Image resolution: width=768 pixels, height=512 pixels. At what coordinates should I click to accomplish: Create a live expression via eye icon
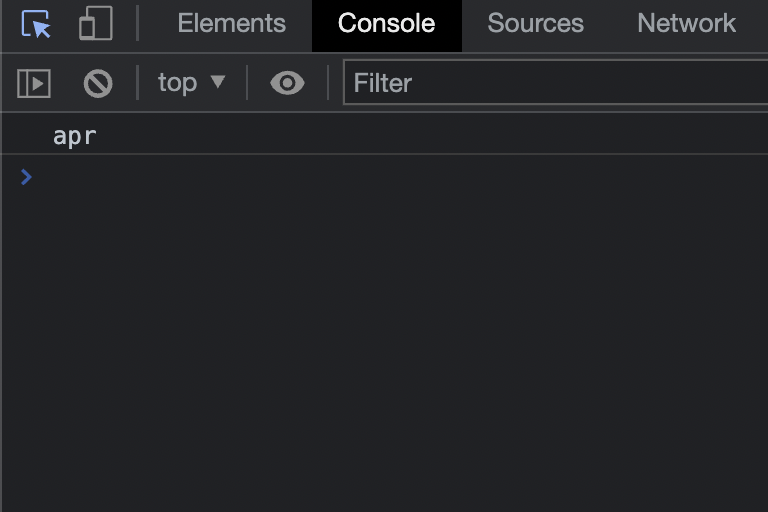[x=288, y=83]
